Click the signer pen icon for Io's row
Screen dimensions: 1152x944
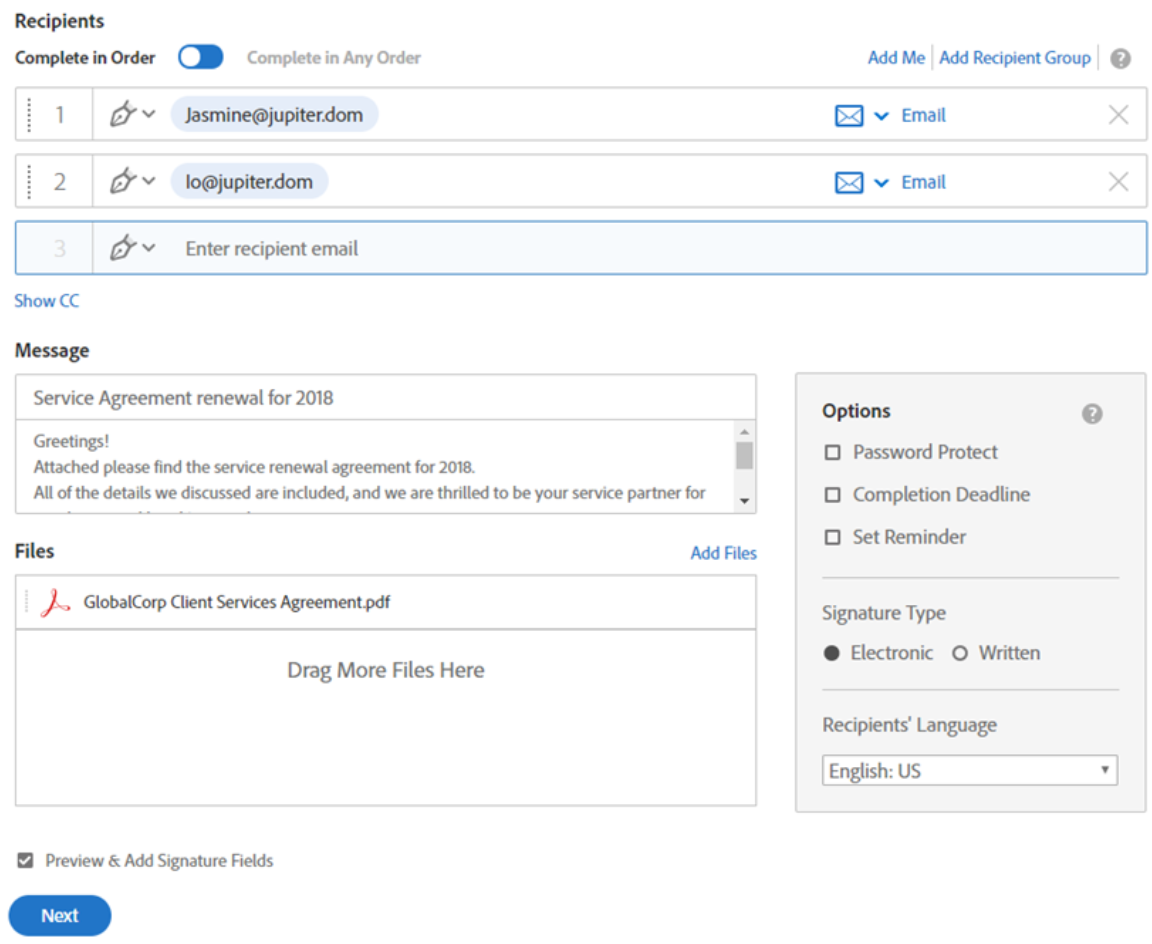point(123,182)
